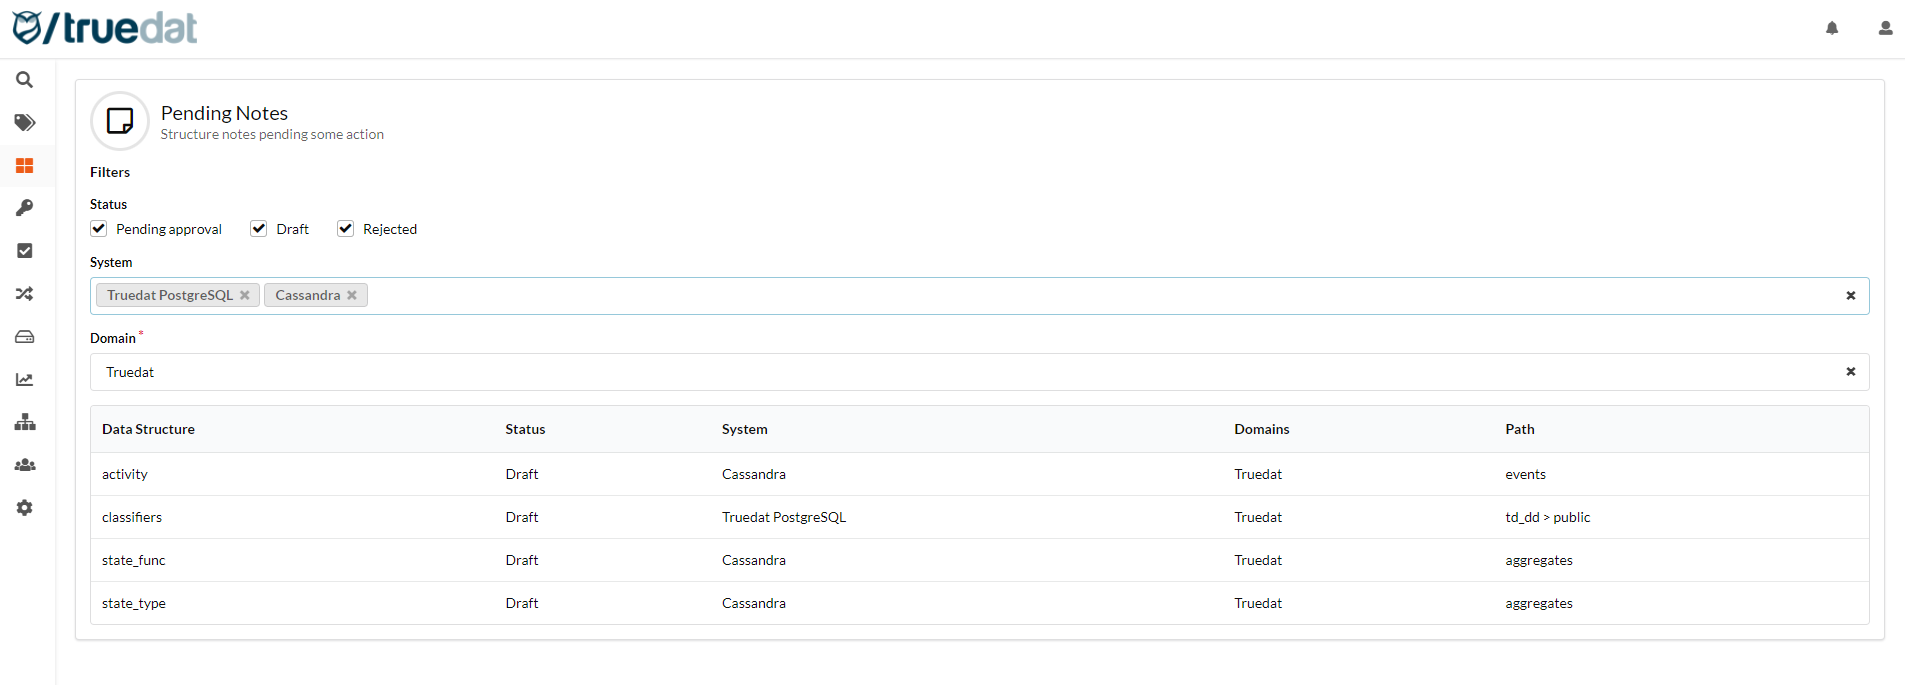Open notifications bell icon
The height and width of the screenshot is (685, 1905).
point(1832,28)
